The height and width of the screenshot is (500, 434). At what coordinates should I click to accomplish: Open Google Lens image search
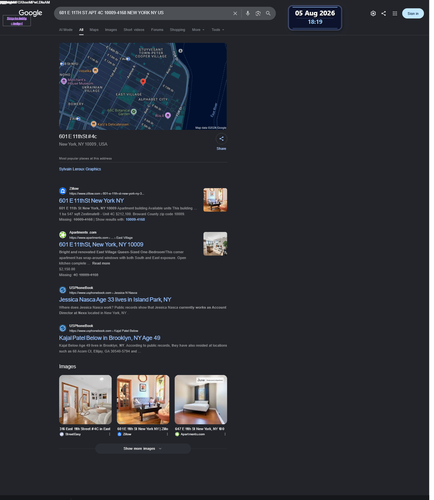pyautogui.click(x=258, y=13)
